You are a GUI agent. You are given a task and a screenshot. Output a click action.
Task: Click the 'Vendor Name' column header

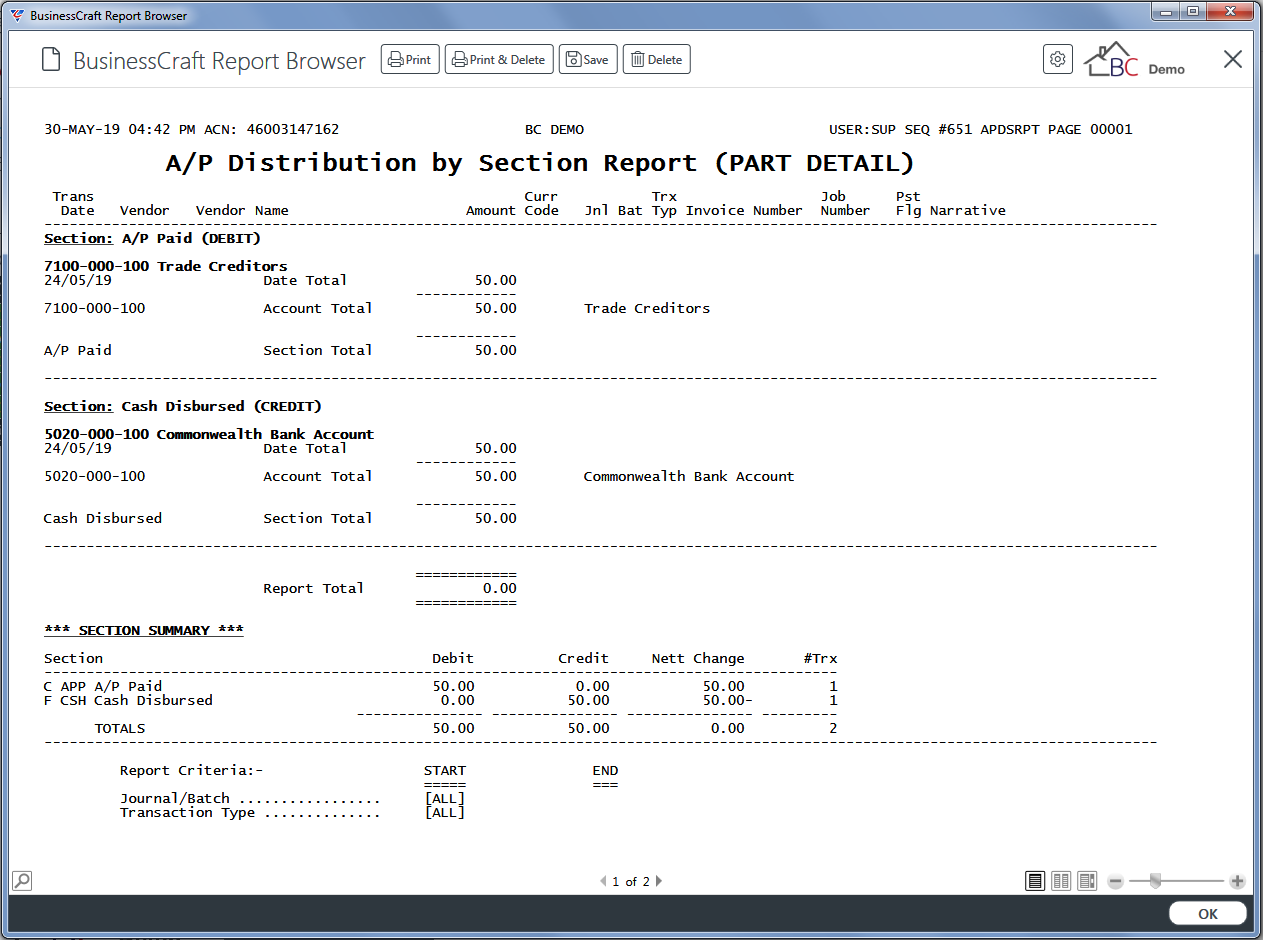pyautogui.click(x=242, y=210)
